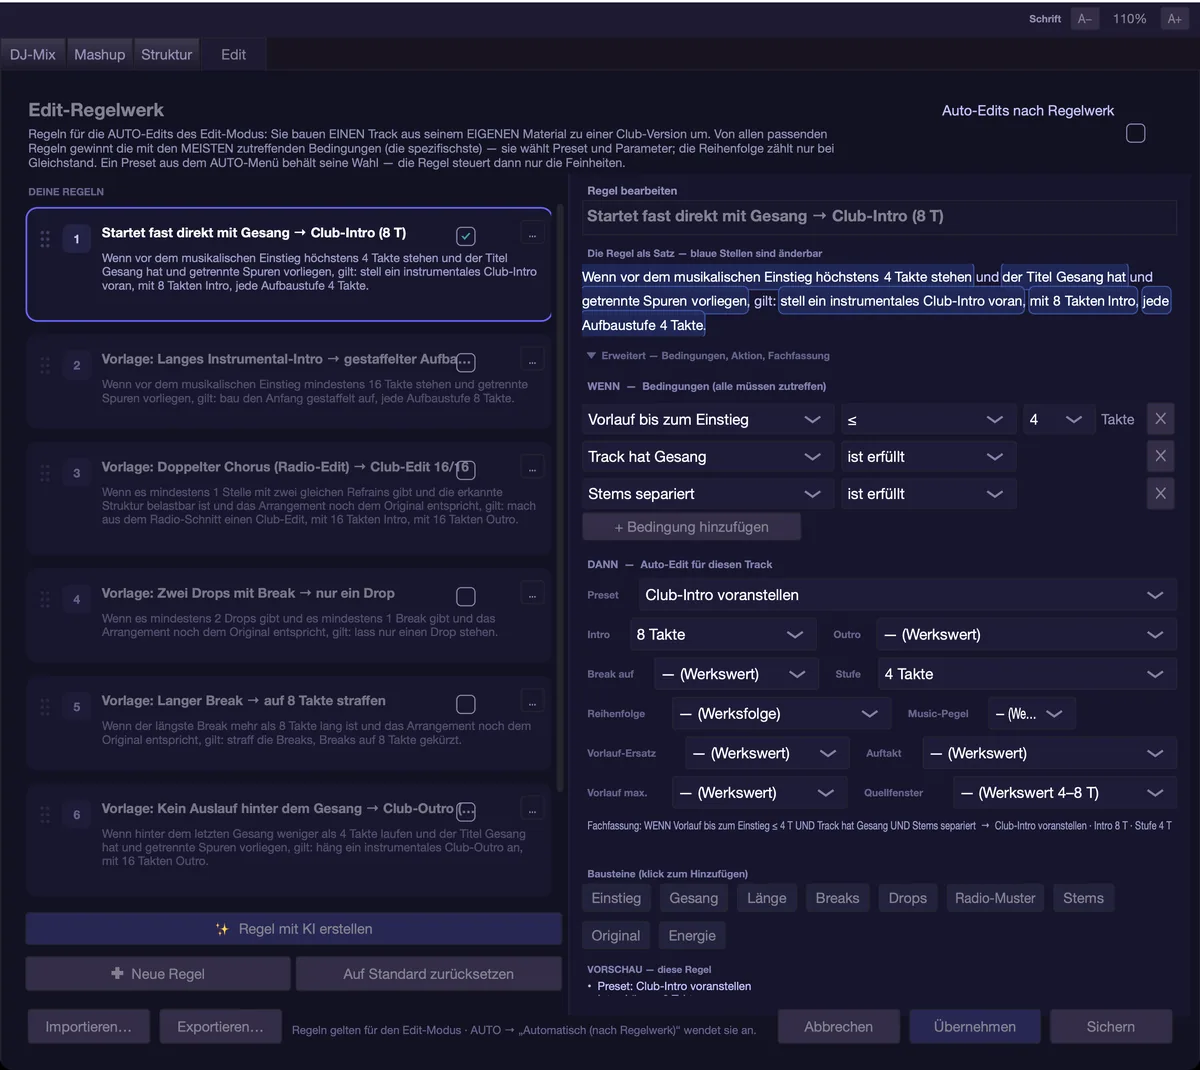The image size is (1200, 1070).
Task: Remove the 'Vorlauf bis zum Einstieg' condition
Action: tap(1160, 419)
